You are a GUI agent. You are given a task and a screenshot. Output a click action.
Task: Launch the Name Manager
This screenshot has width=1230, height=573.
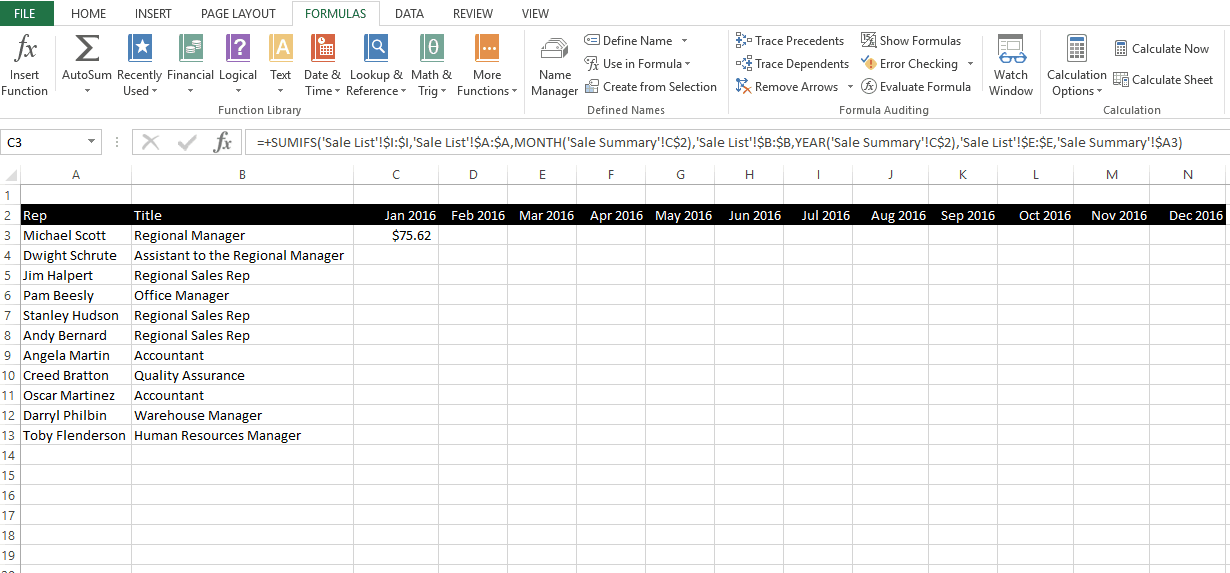[554, 66]
